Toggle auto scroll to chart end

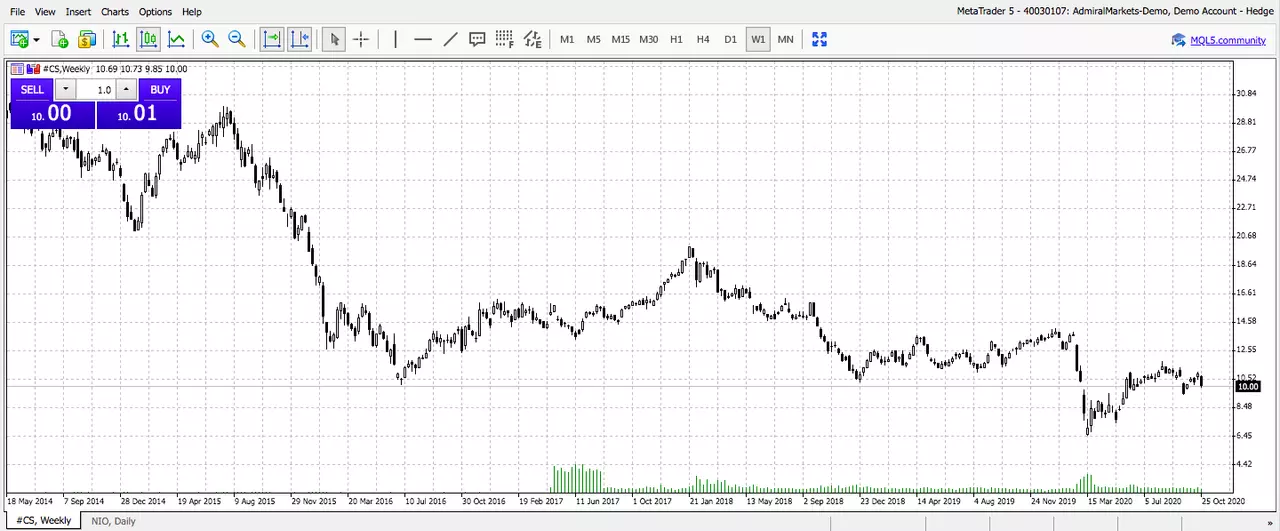pos(272,39)
